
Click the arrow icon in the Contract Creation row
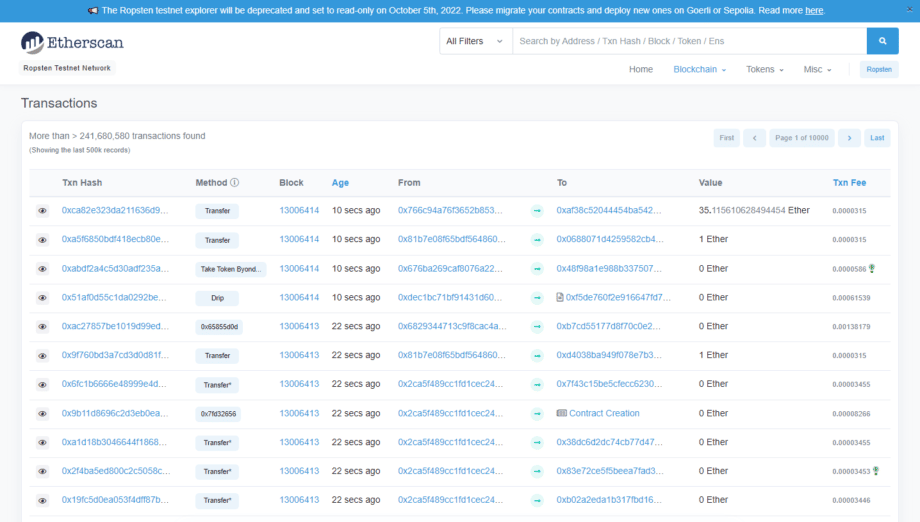(x=537, y=413)
